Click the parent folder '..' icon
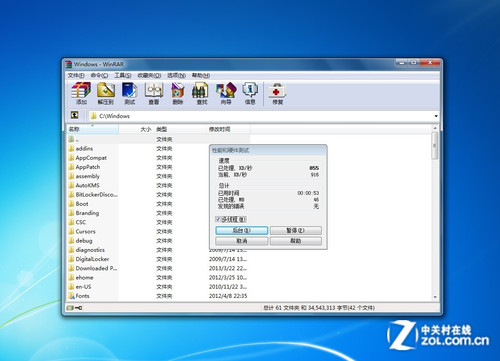Image resolution: width=500 pixels, height=361 pixels. [71, 139]
